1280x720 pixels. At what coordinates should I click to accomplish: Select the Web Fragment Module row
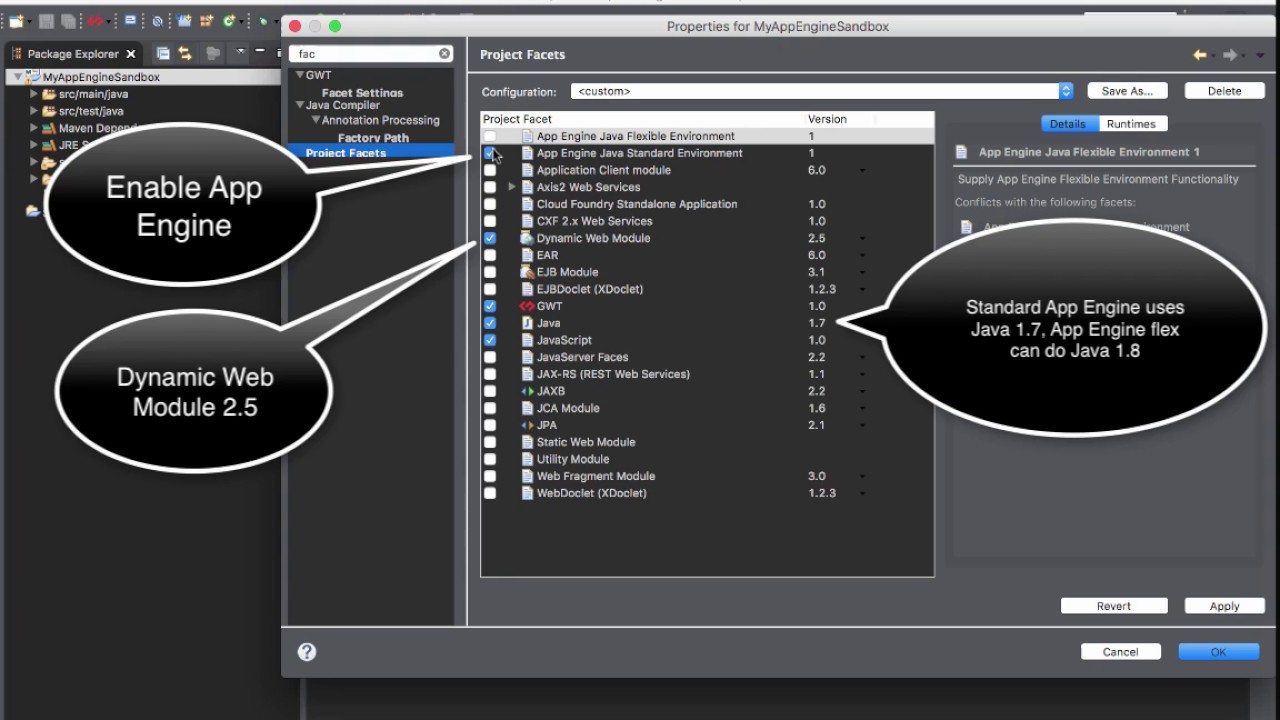[707, 476]
